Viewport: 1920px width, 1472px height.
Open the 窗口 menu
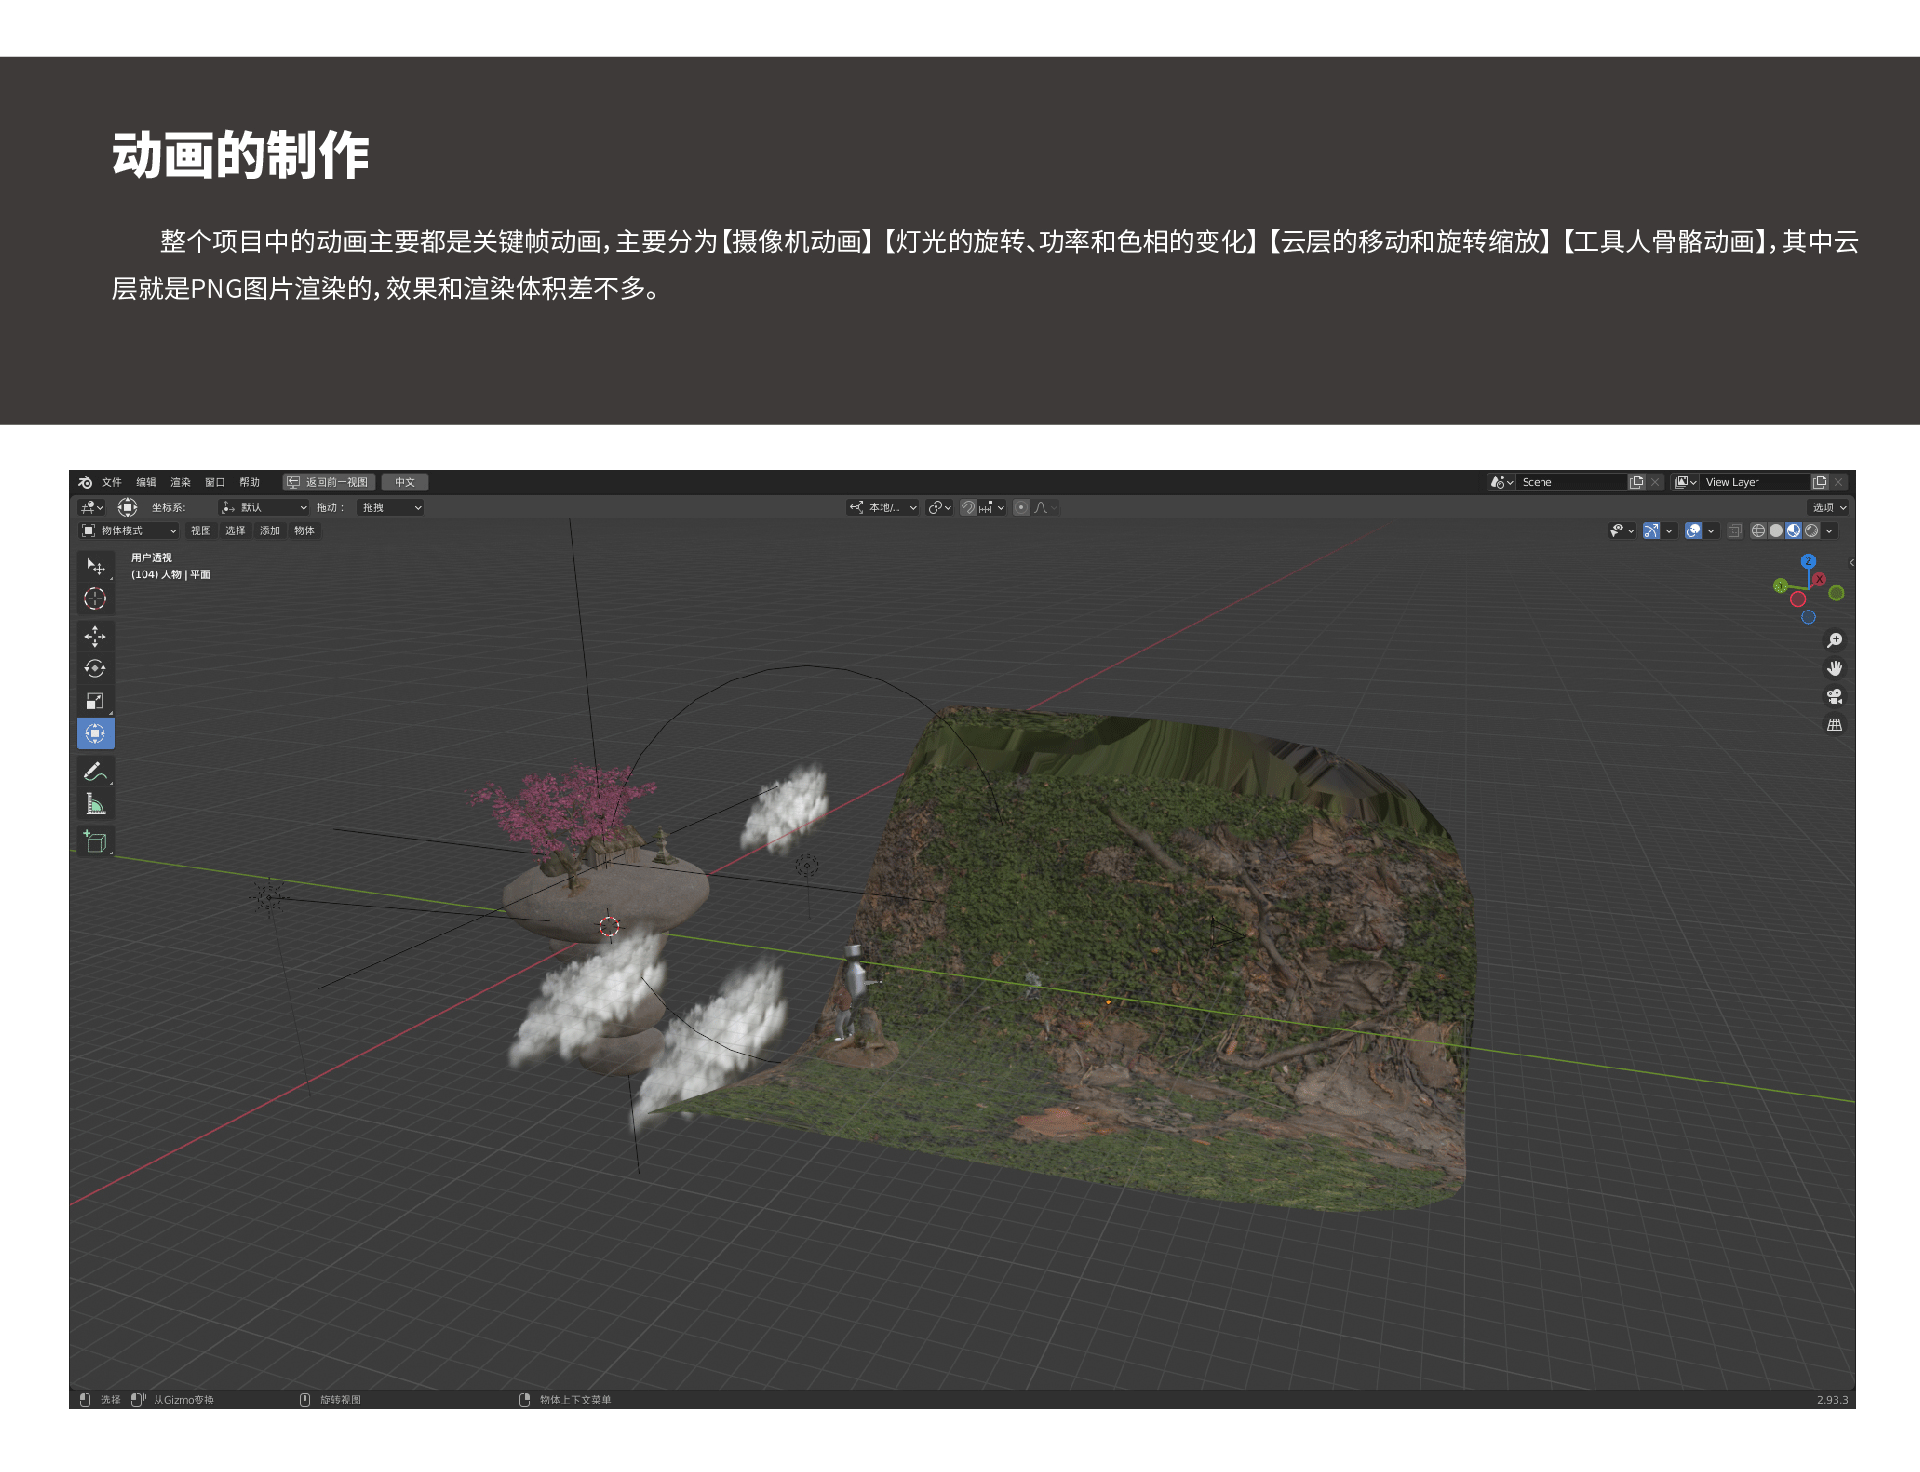215,482
